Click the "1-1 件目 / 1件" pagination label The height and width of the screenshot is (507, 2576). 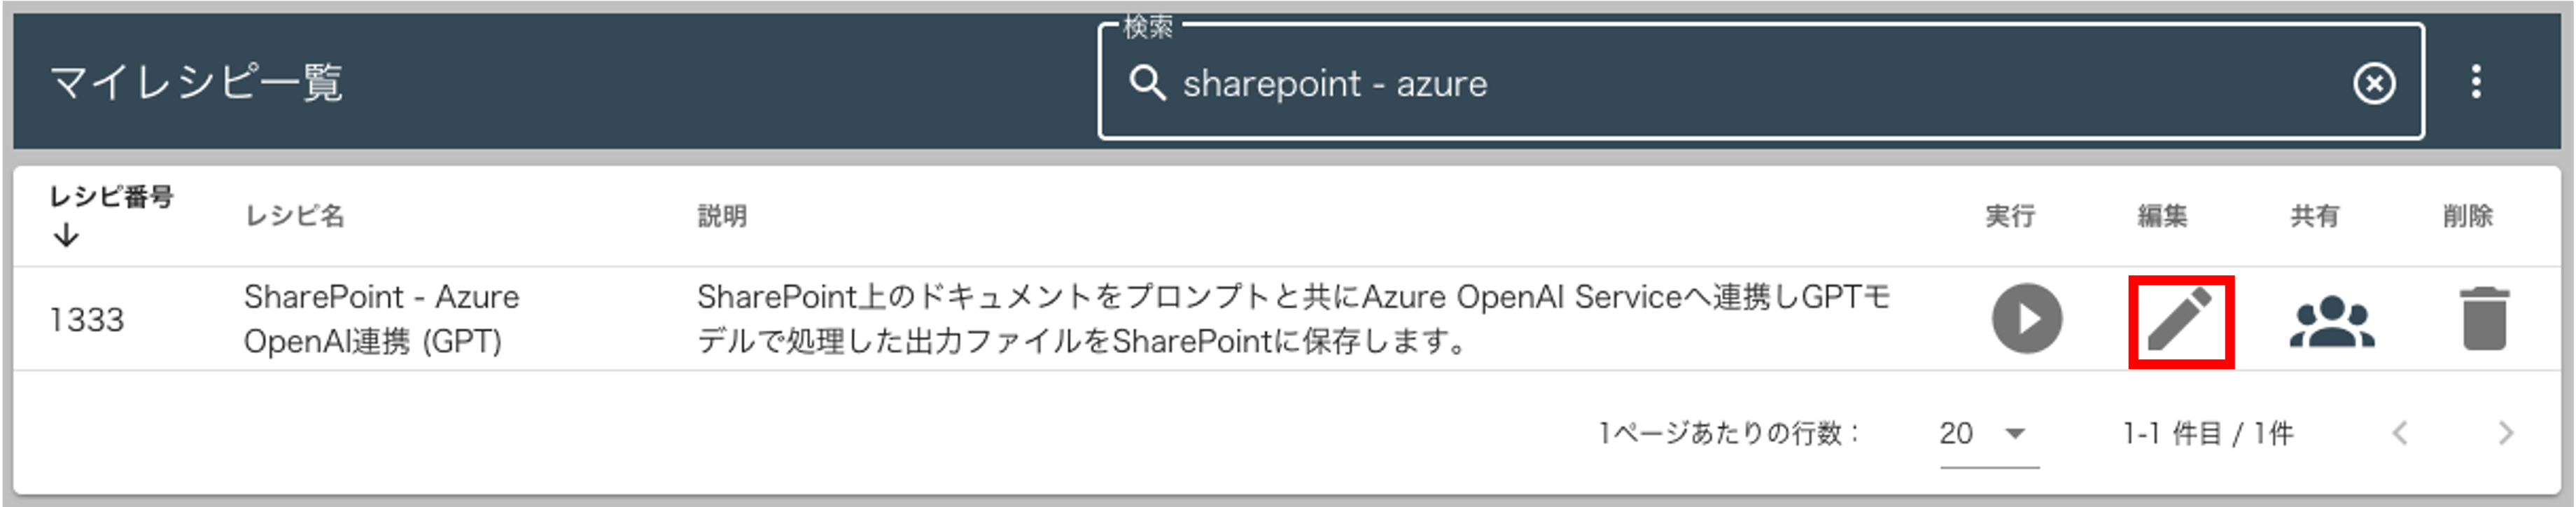pos(2208,433)
